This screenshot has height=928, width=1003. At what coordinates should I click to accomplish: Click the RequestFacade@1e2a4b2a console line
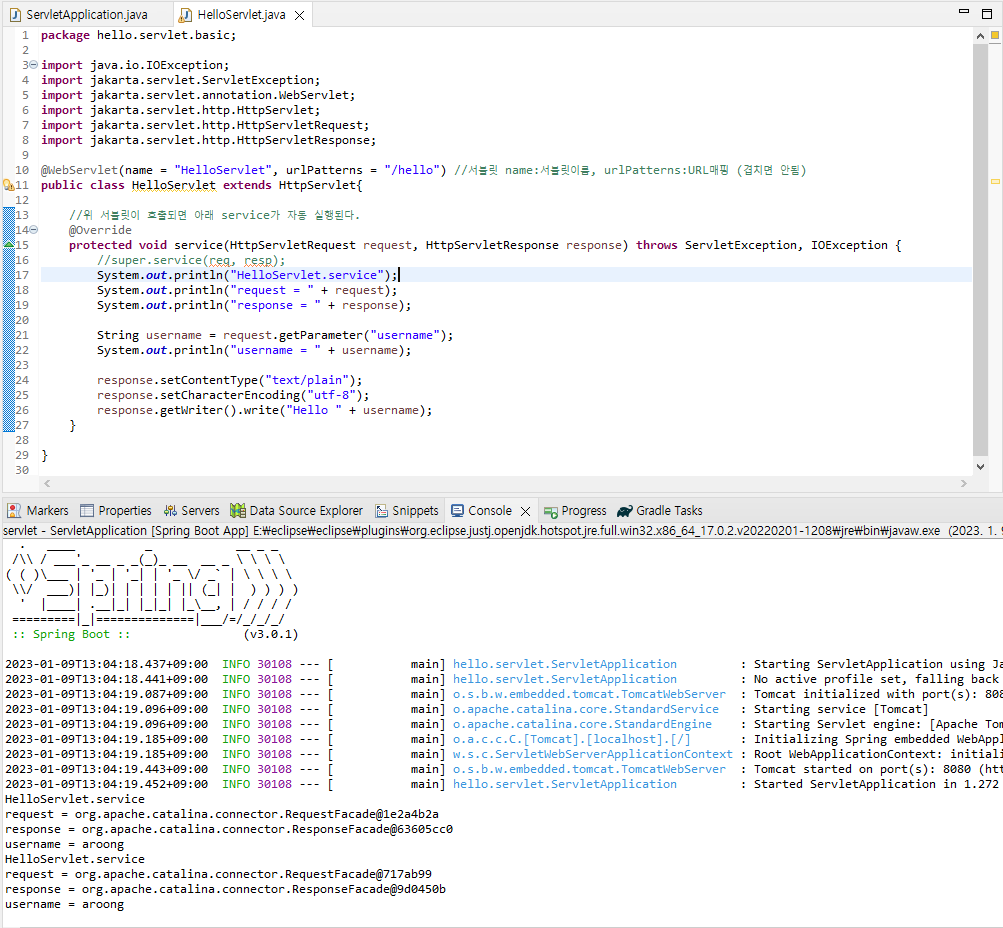[222, 814]
